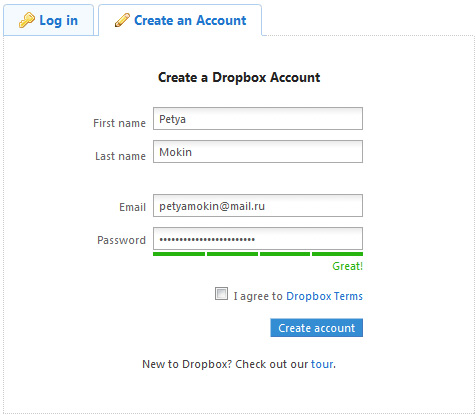The height and width of the screenshot is (415, 476).
Task: Click the key icon on Log in tab
Action: [x=27, y=20]
